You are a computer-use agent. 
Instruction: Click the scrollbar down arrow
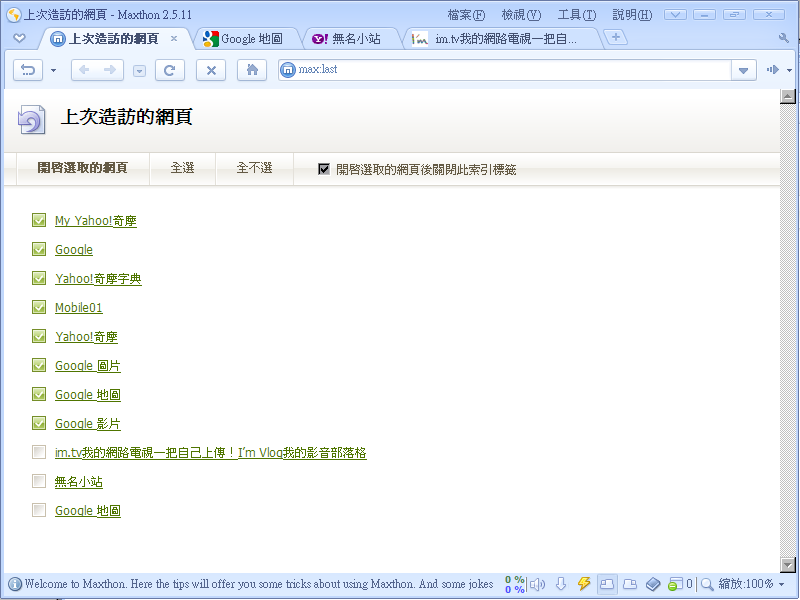pos(788,565)
